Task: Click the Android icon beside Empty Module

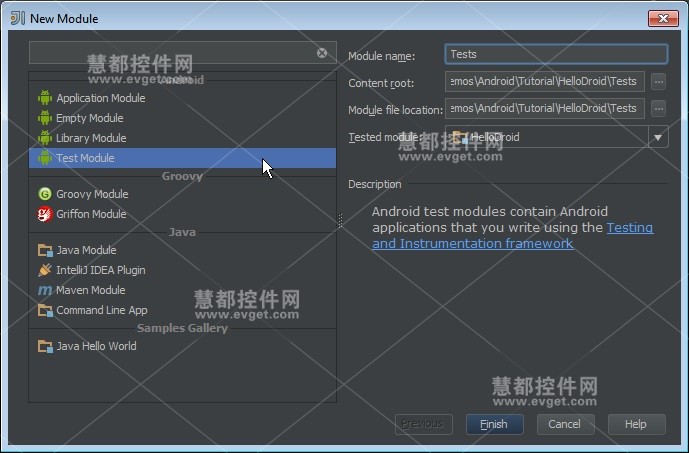Action: [x=45, y=118]
